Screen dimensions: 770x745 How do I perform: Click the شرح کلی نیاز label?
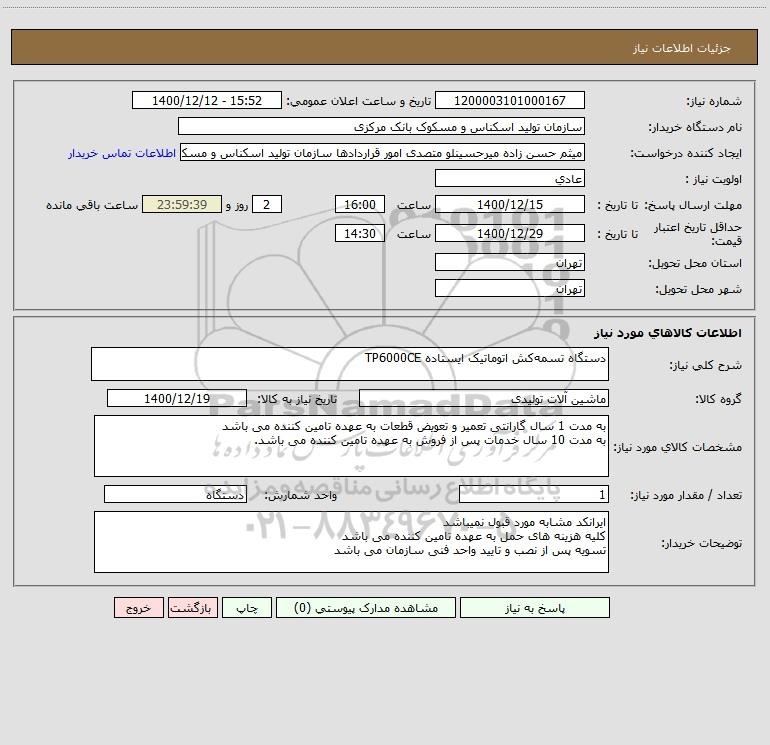click(706, 365)
